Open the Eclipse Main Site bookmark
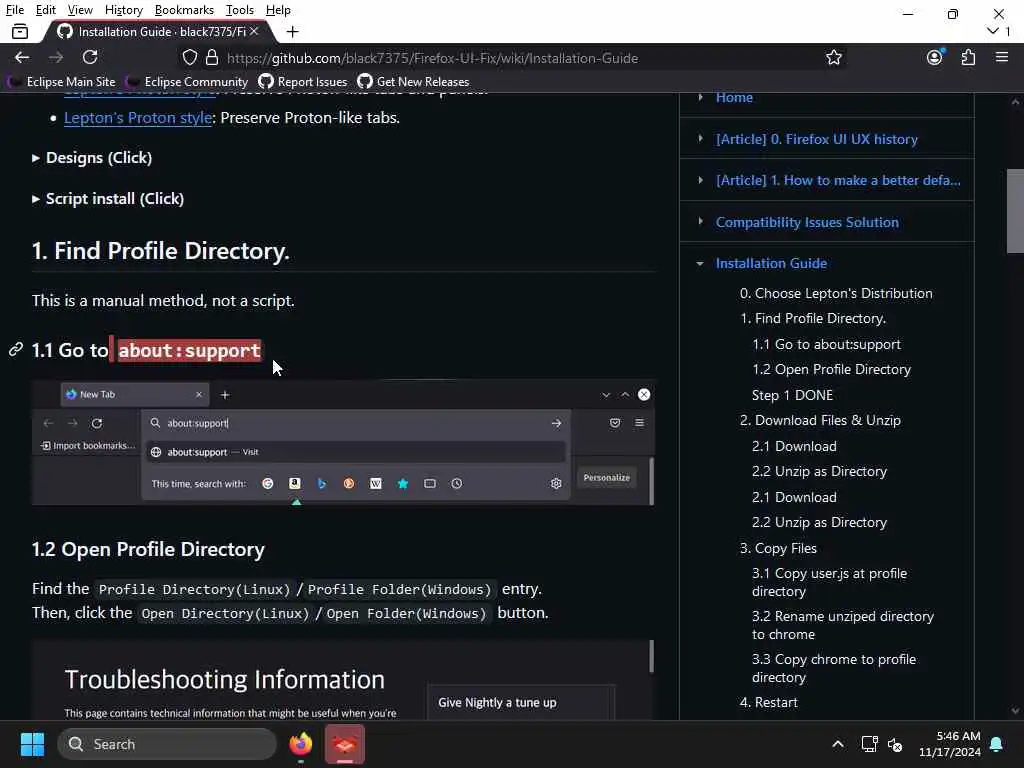This screenshot has width=1024, height=768. click(x=62, y=82)
